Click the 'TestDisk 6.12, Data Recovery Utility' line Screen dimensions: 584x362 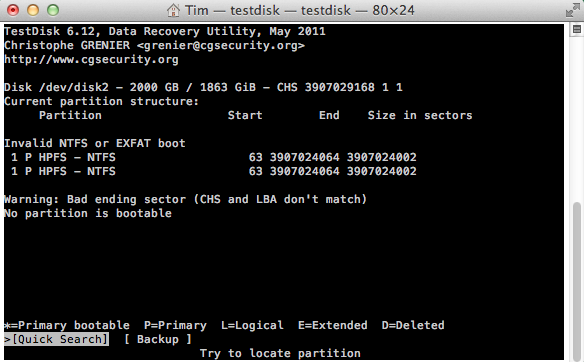[165, 31]
